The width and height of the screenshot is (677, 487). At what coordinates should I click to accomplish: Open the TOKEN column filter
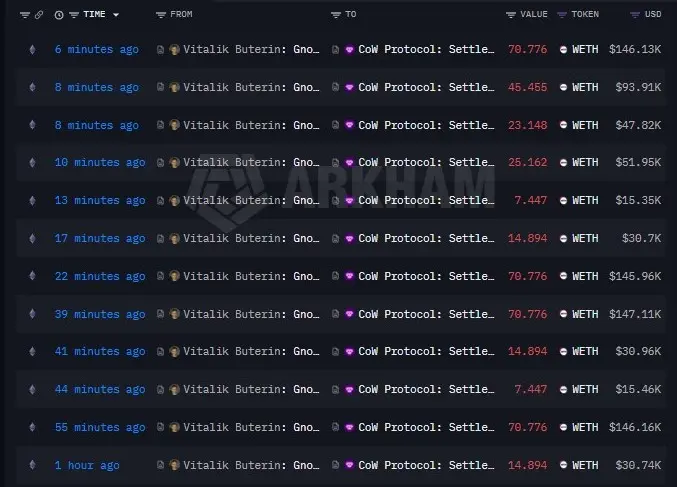562,15
